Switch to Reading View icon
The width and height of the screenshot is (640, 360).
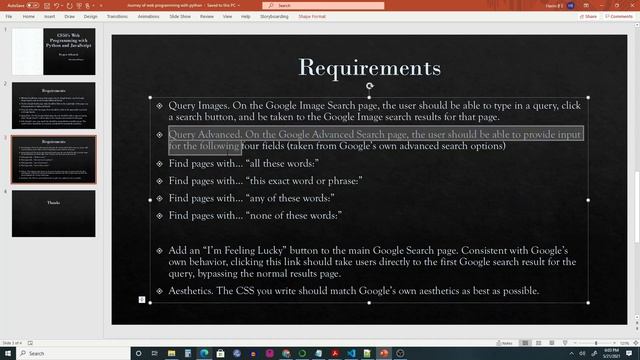[551, 343]
